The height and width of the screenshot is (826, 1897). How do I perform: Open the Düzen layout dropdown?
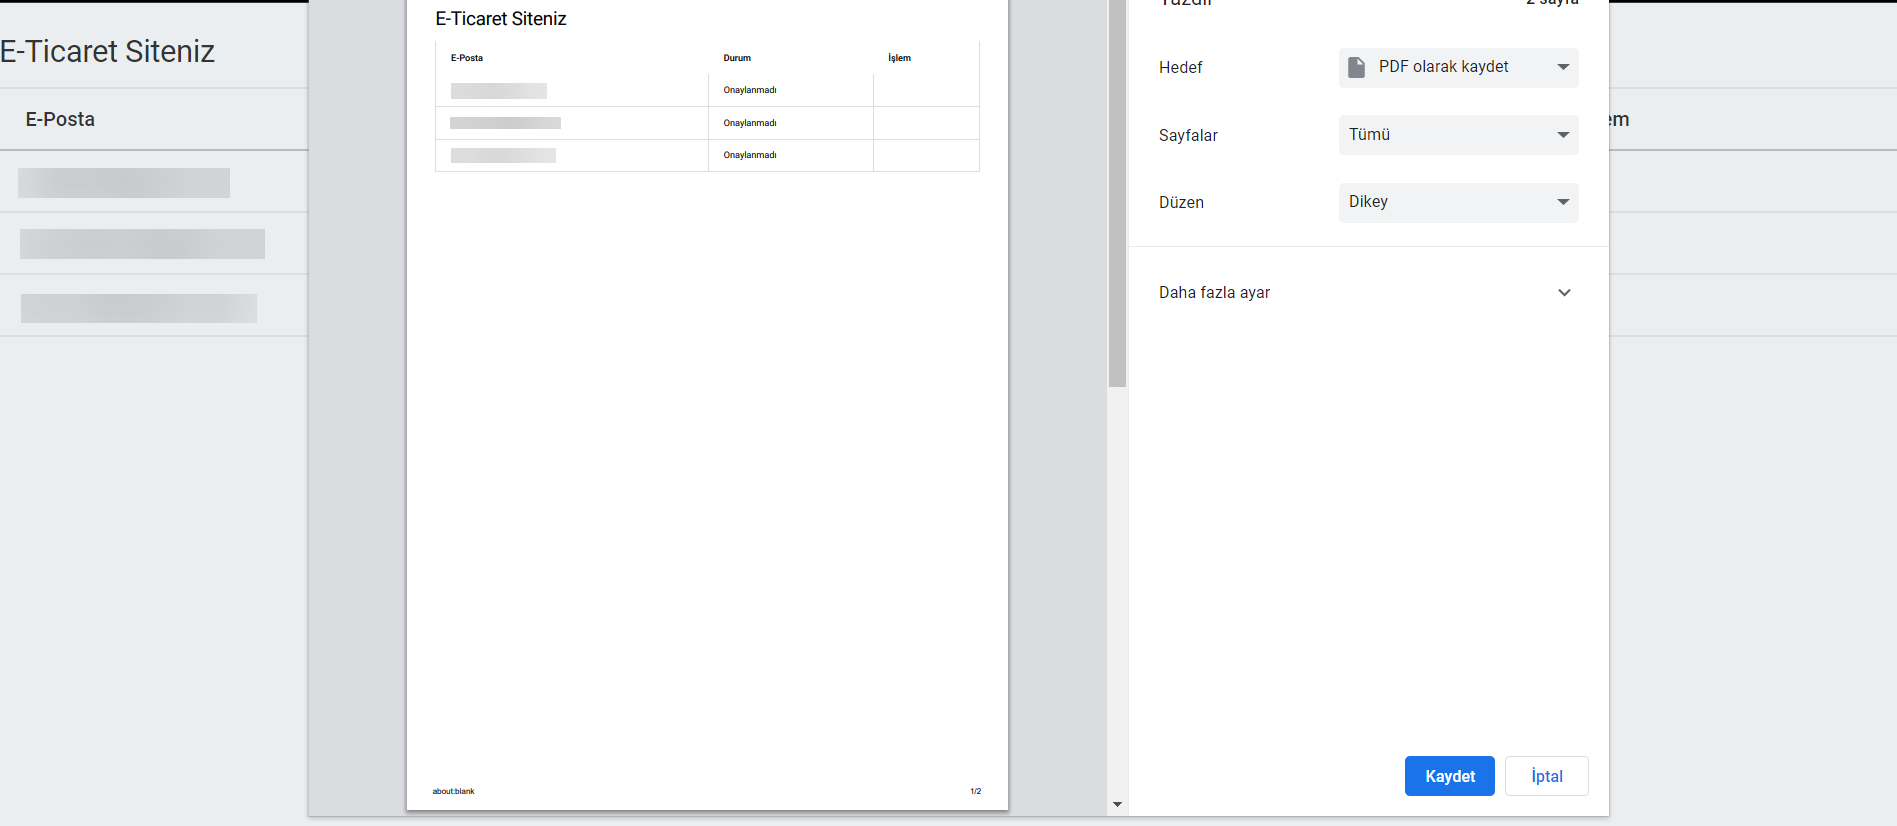coord(1458,202)
